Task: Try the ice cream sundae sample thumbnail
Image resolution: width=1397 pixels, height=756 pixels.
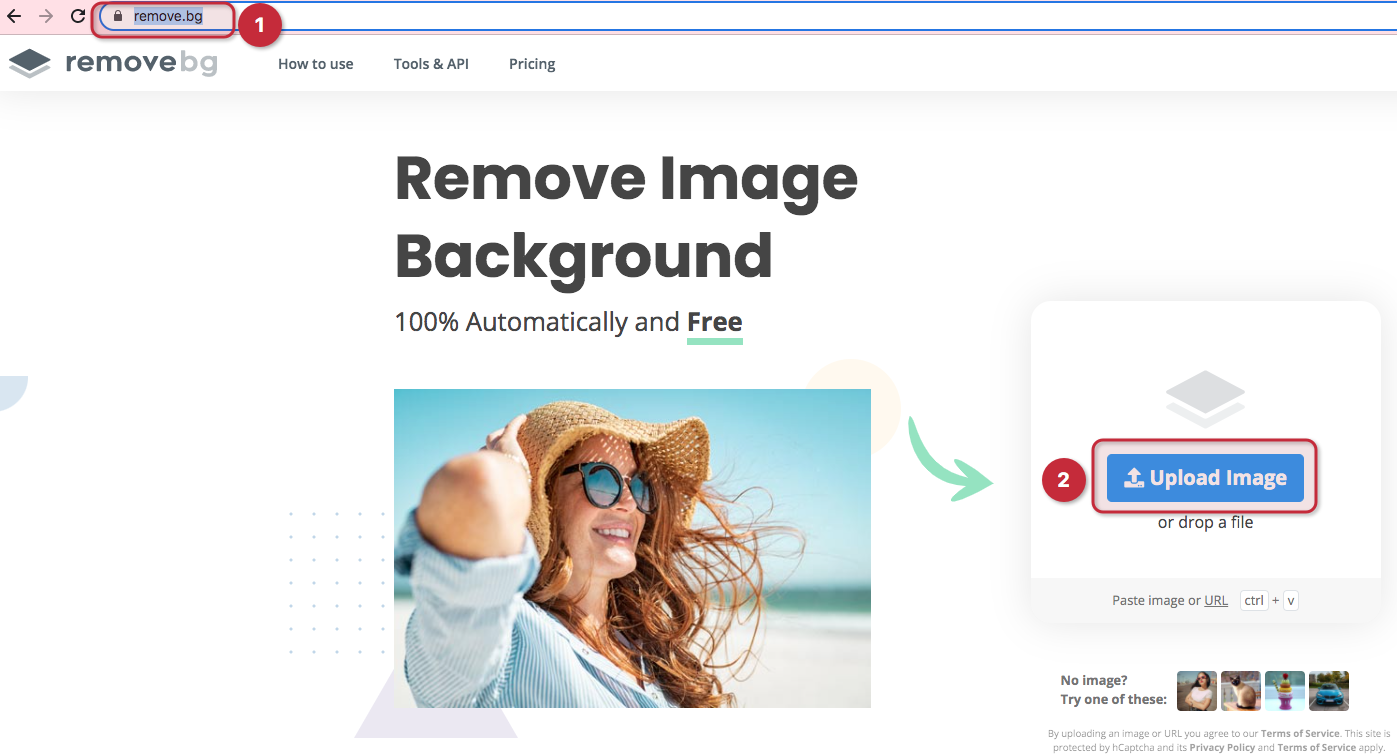Action: [1285, 691]
